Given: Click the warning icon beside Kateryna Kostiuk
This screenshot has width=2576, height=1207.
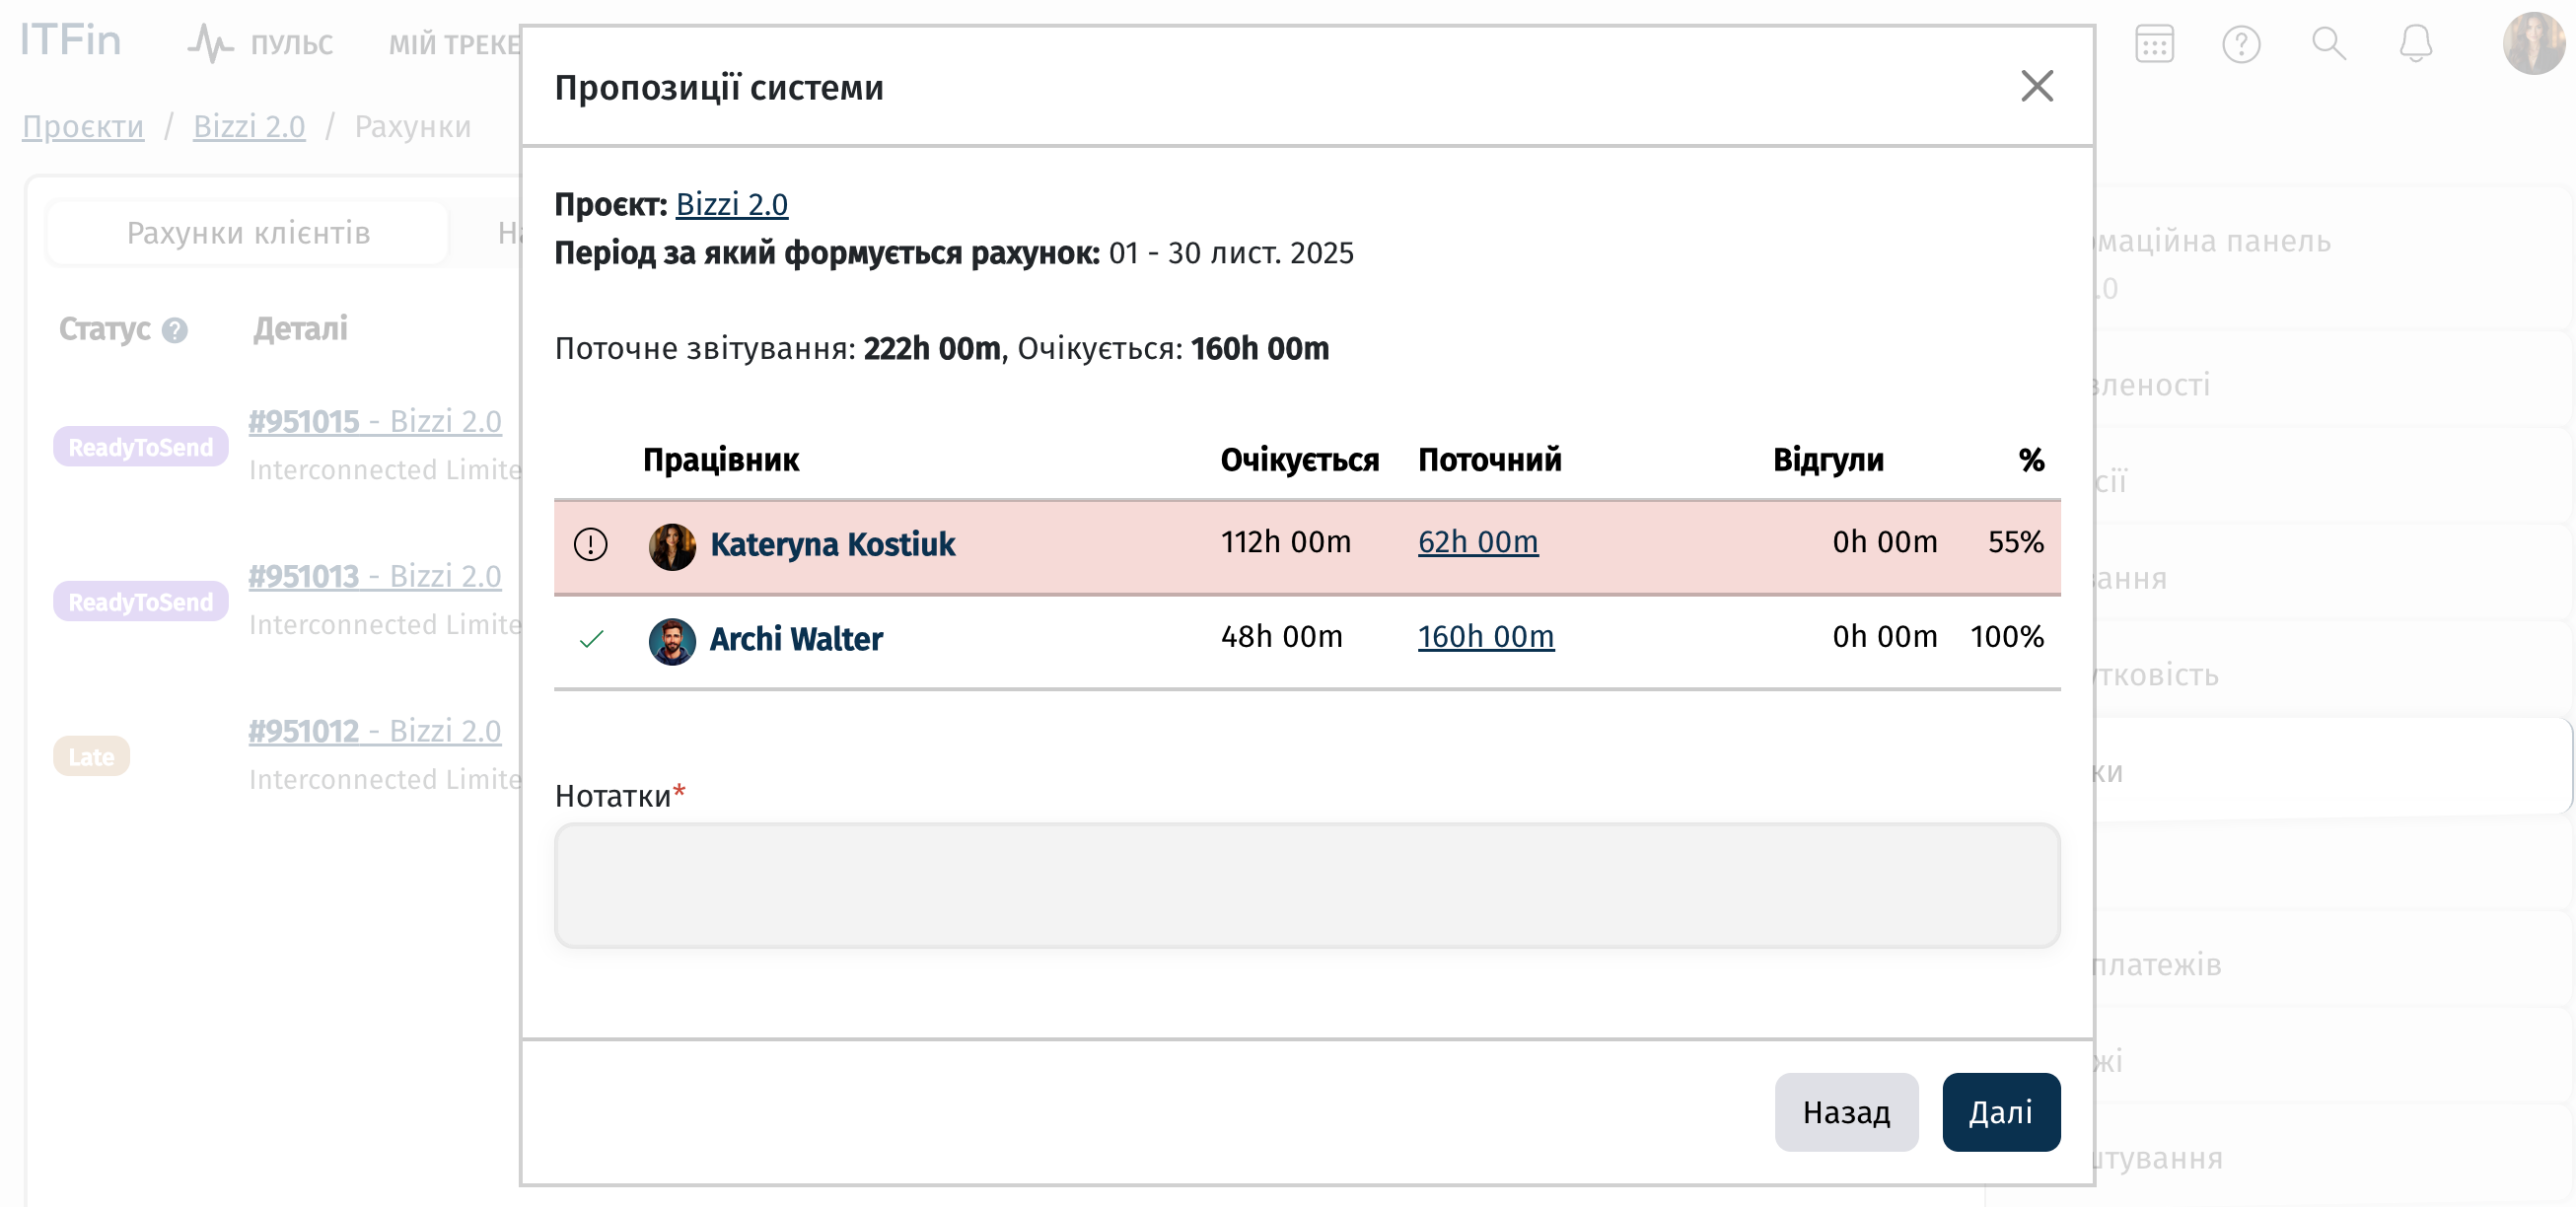Looking at the screenshot, I should (590, 544).
